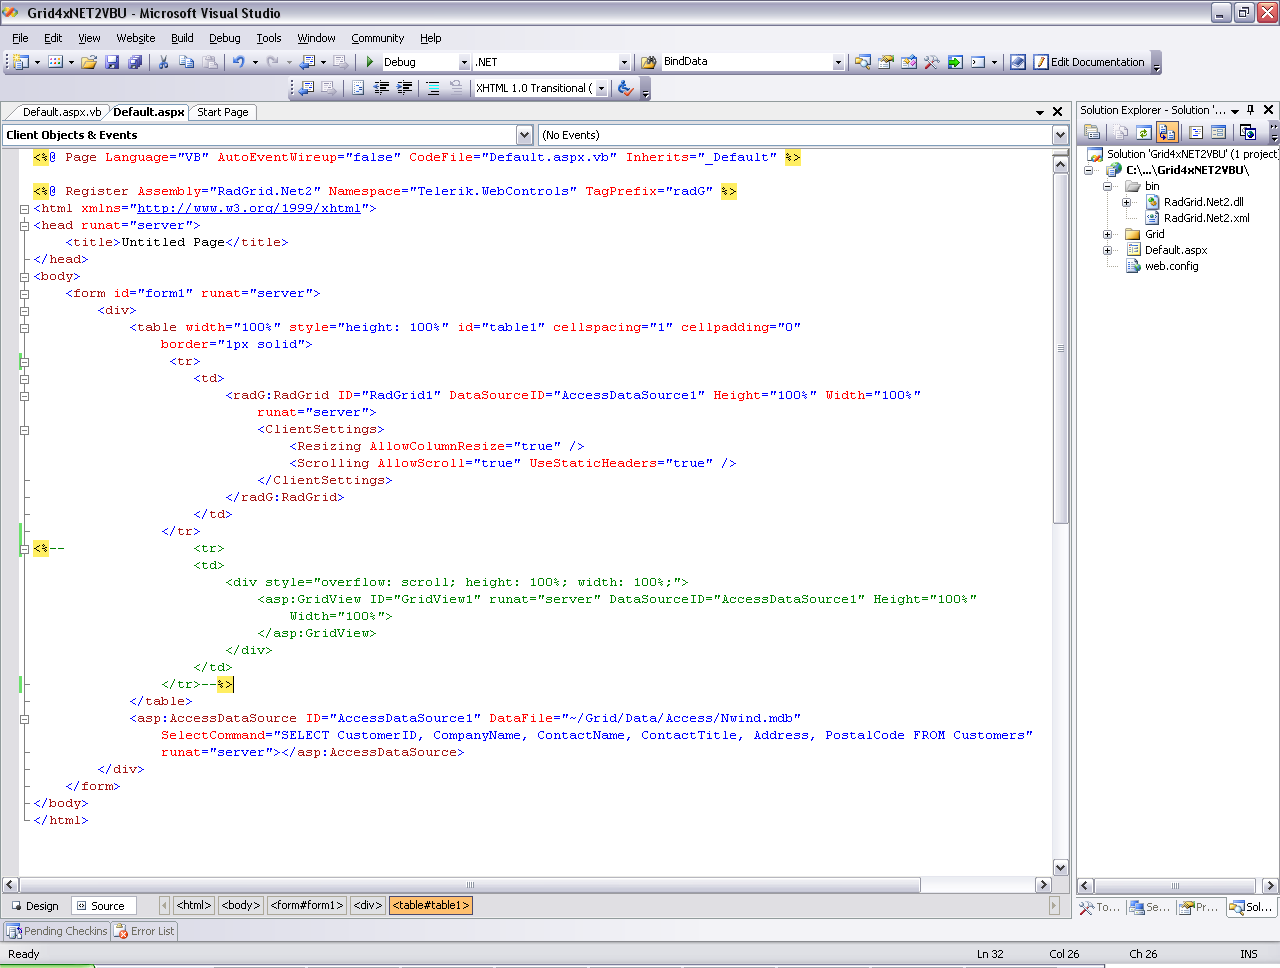Select the <table#table1> tag navigator button

click(430, 905)
